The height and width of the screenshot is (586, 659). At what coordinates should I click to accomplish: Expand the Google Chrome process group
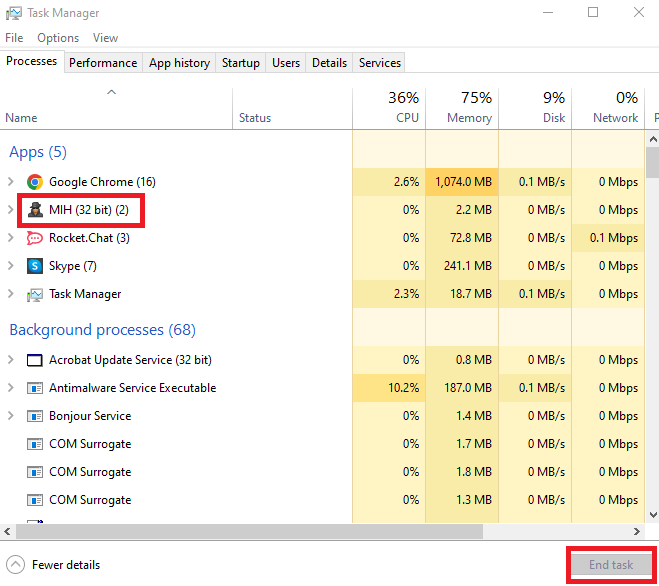[x=11, y=182]
